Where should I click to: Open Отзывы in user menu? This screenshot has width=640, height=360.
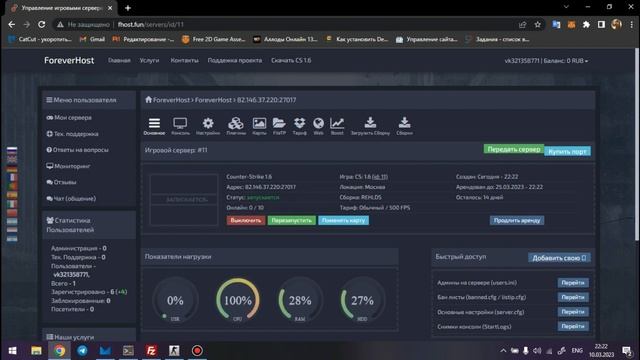(62, 182)
